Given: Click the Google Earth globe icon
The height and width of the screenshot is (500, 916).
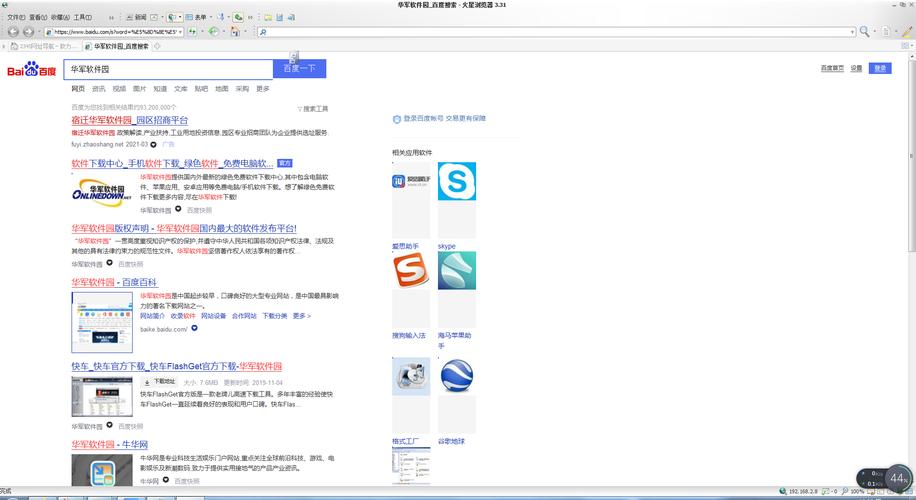Looking at the screenshot, I should (x=457, y=377).
